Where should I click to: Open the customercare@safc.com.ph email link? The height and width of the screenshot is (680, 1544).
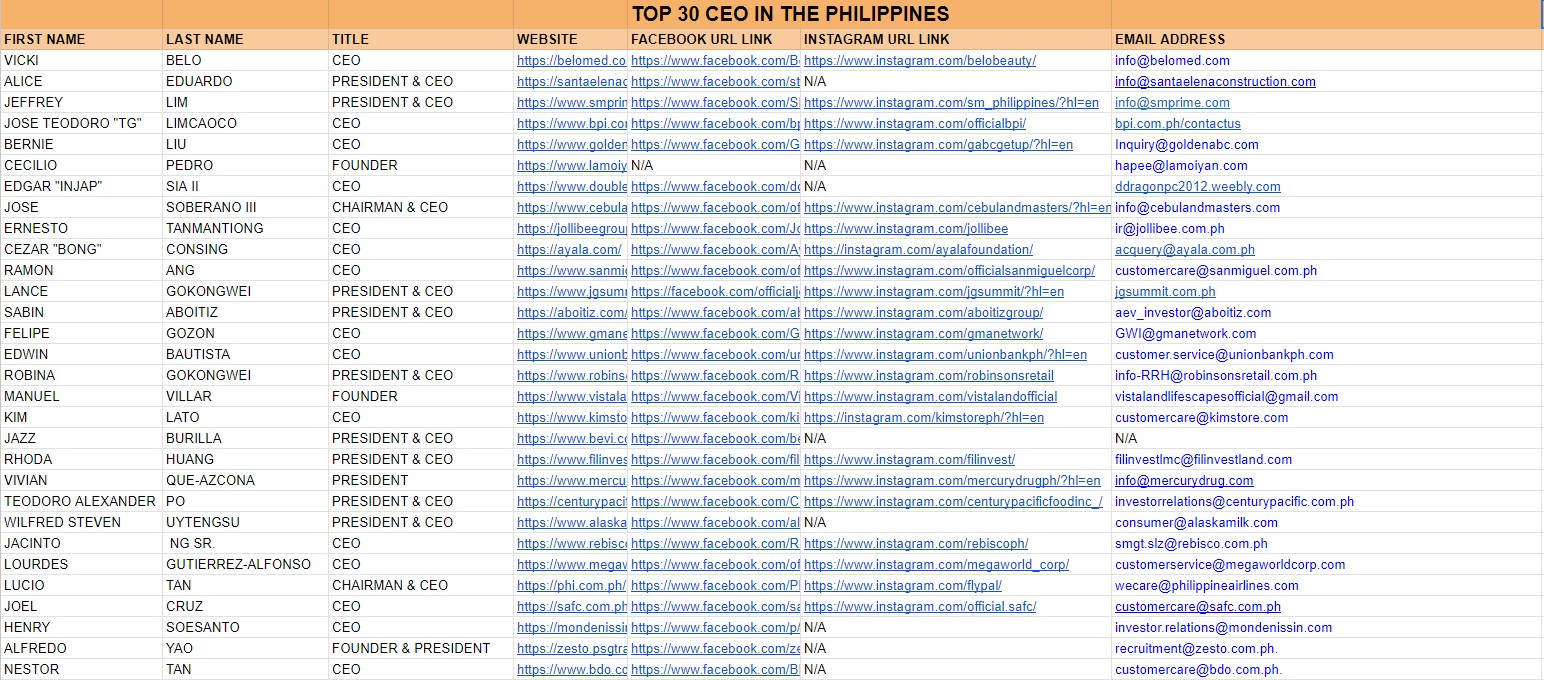[1198, 607]
